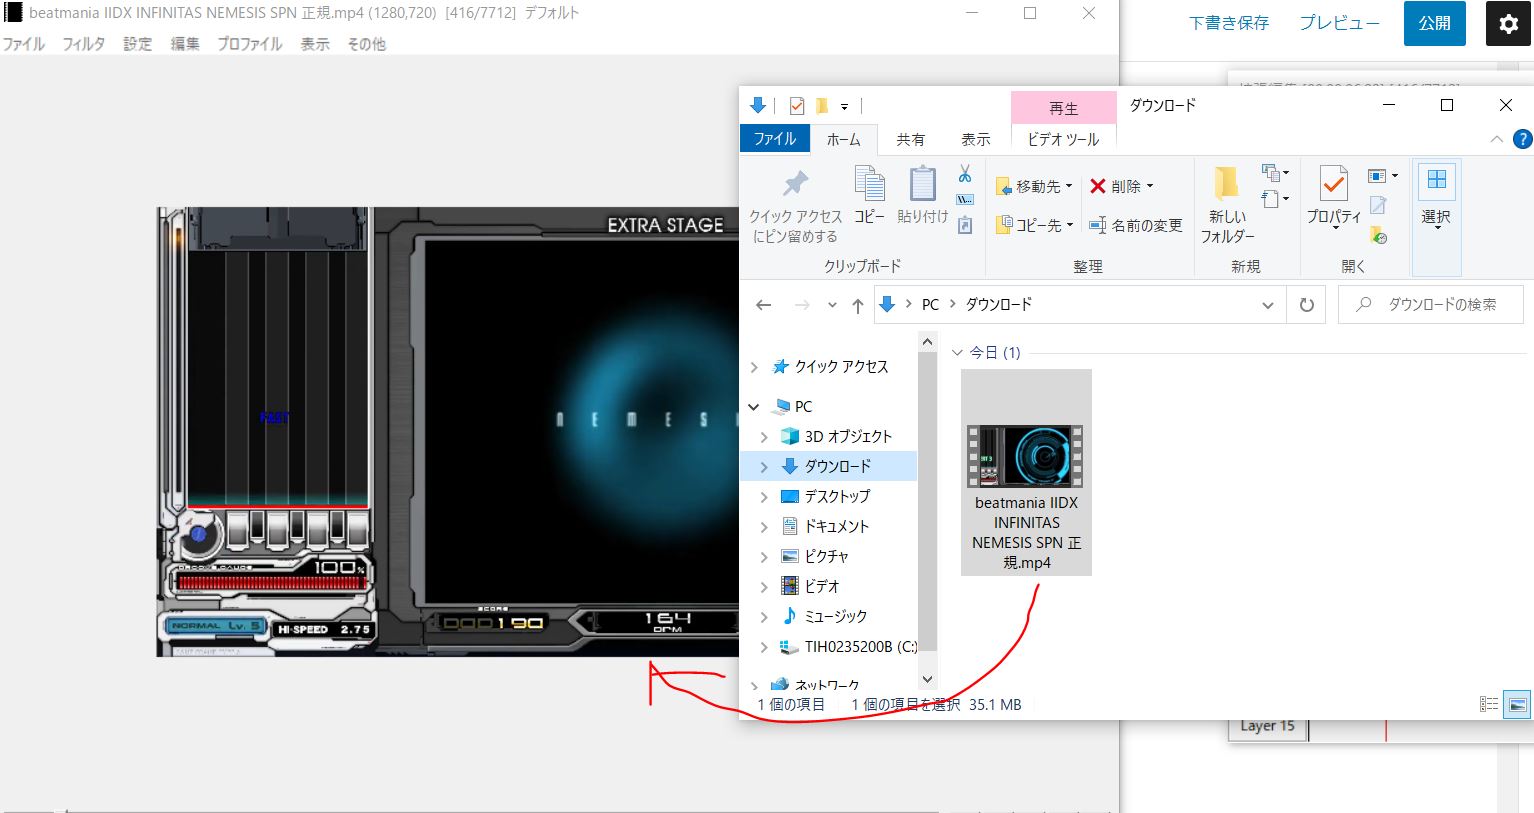Click the Copy path icon in clipboard group
The image size is (1534, 813).
(965, 200)
